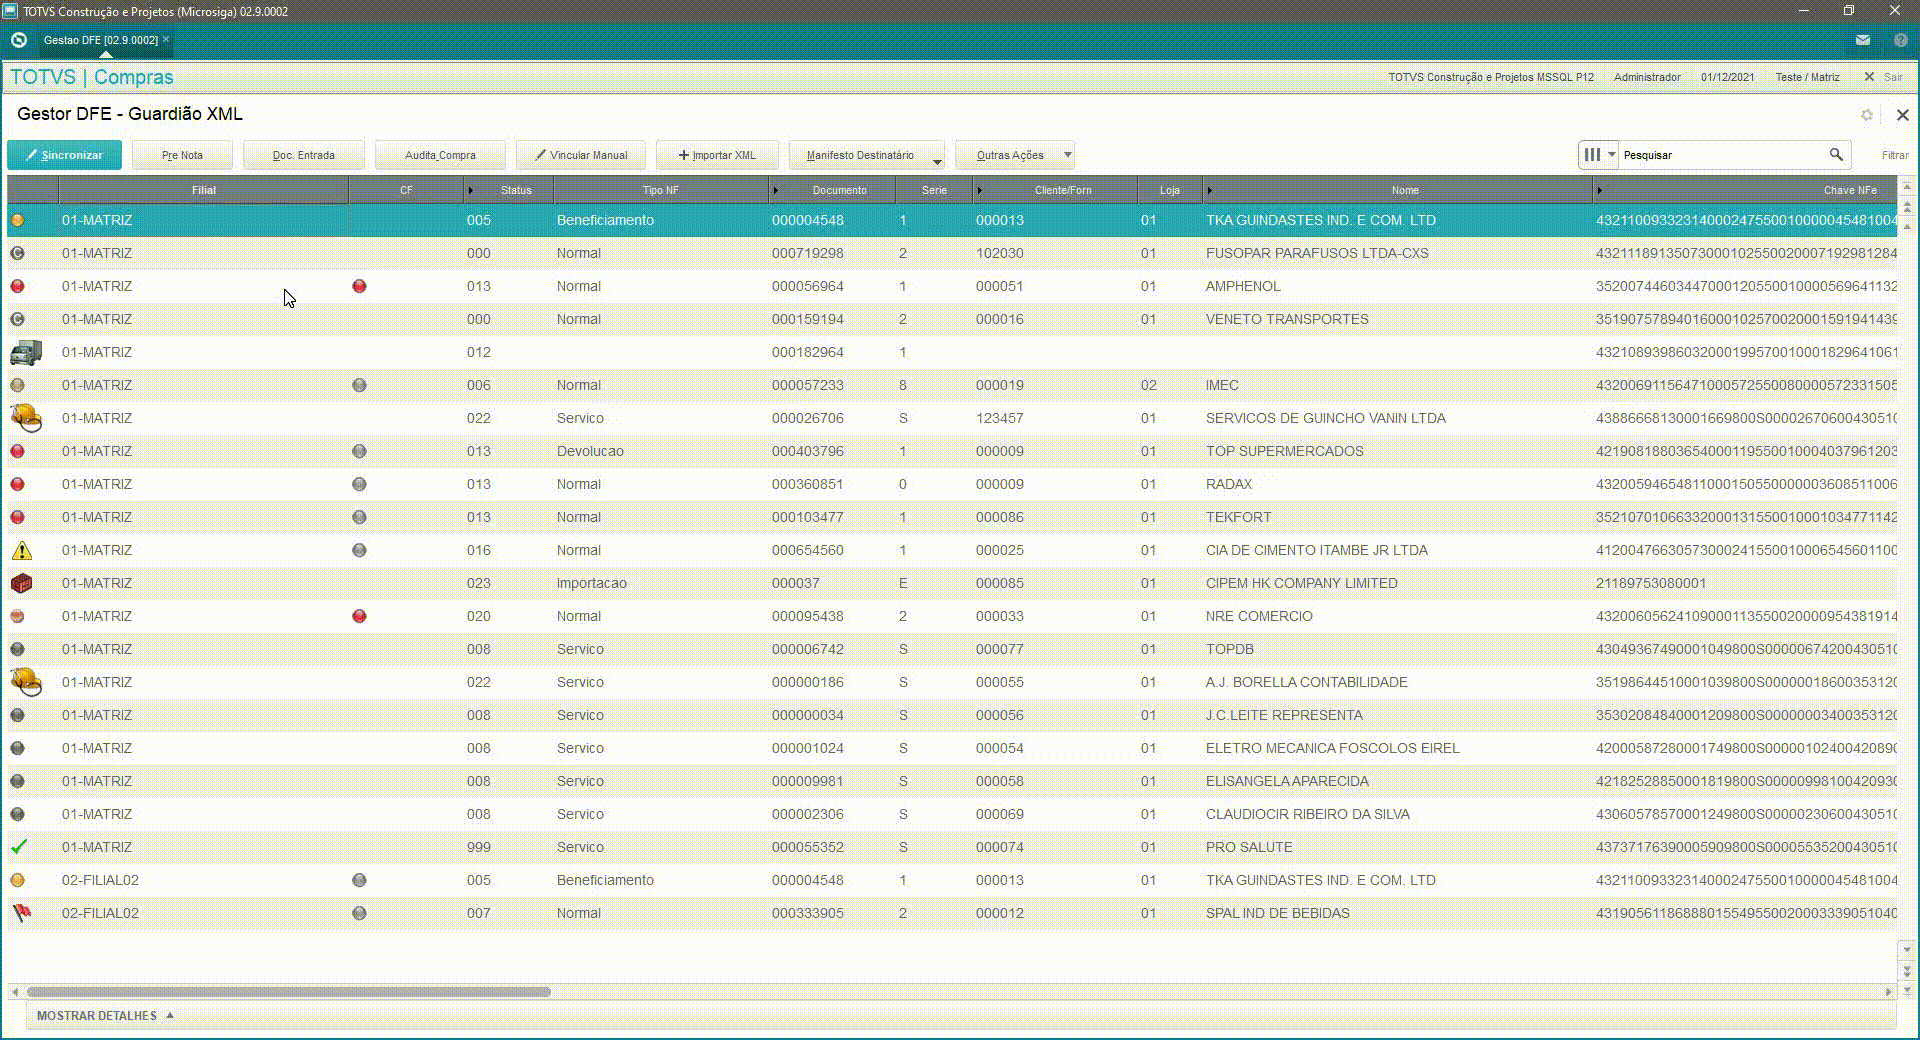Sort by Tipo NF column header

click(660, 190)
